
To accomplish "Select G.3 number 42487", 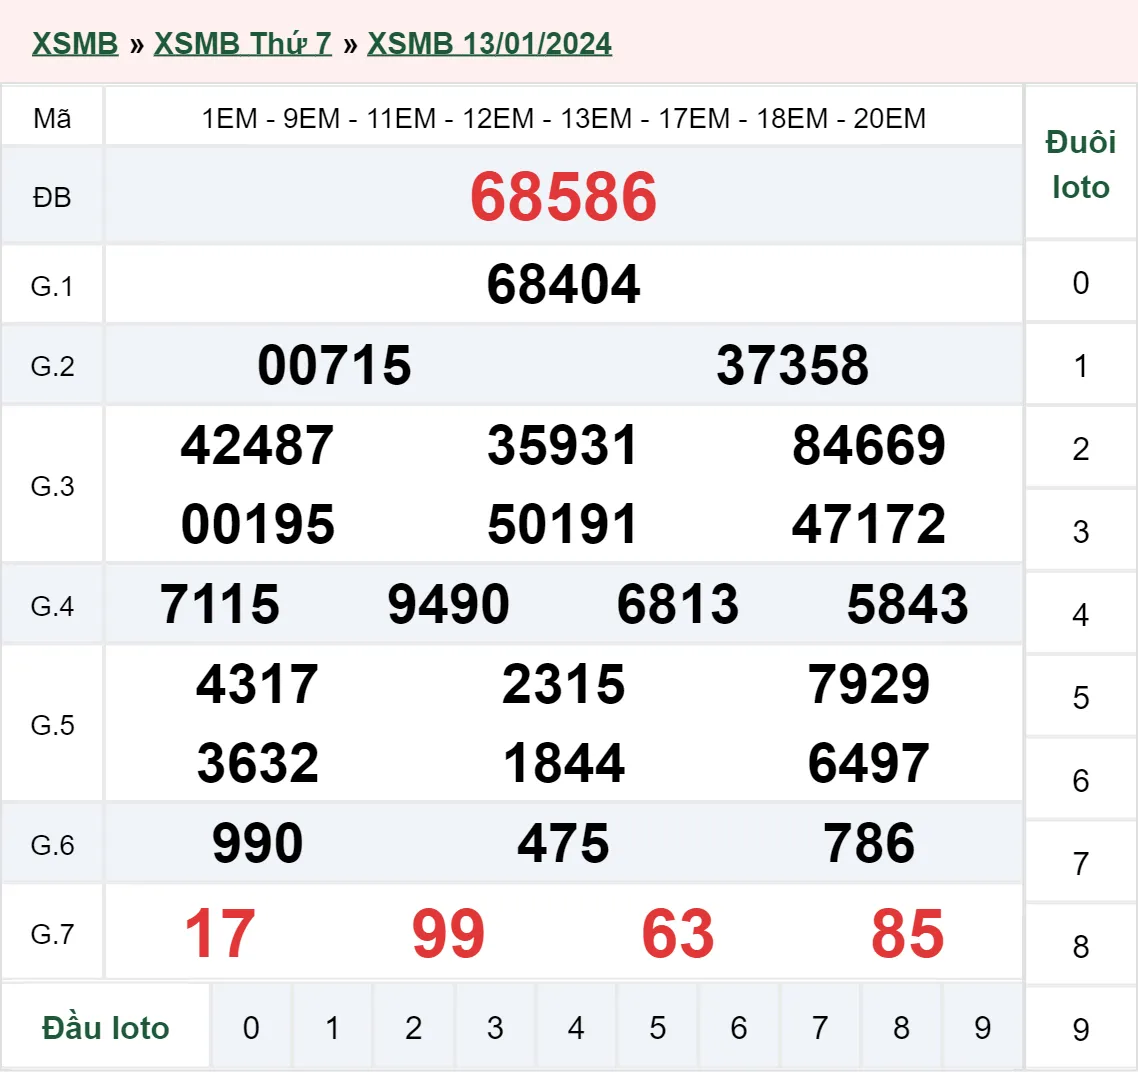I will (257, 446).
